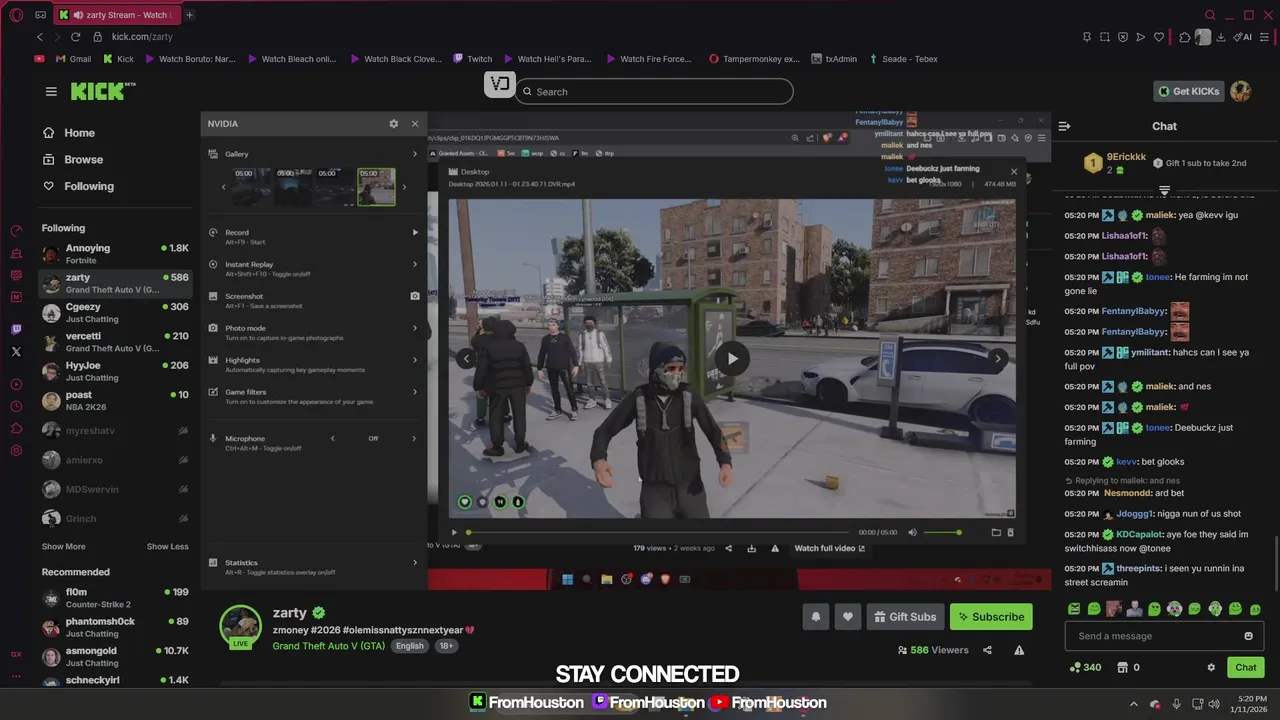Collapse chat with arrow icon
The height and width of the screenshot is (720, 1280).
pos(1064,126)
